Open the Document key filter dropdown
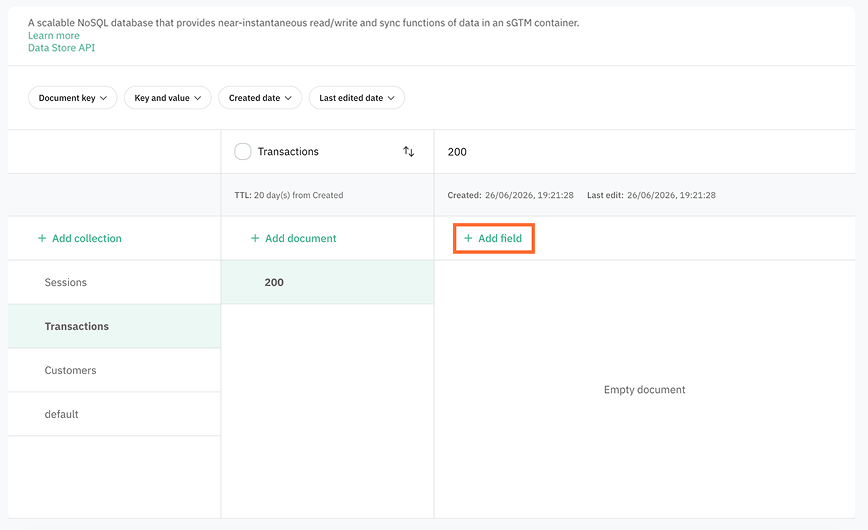868x530 pixels. click(73, 97)
